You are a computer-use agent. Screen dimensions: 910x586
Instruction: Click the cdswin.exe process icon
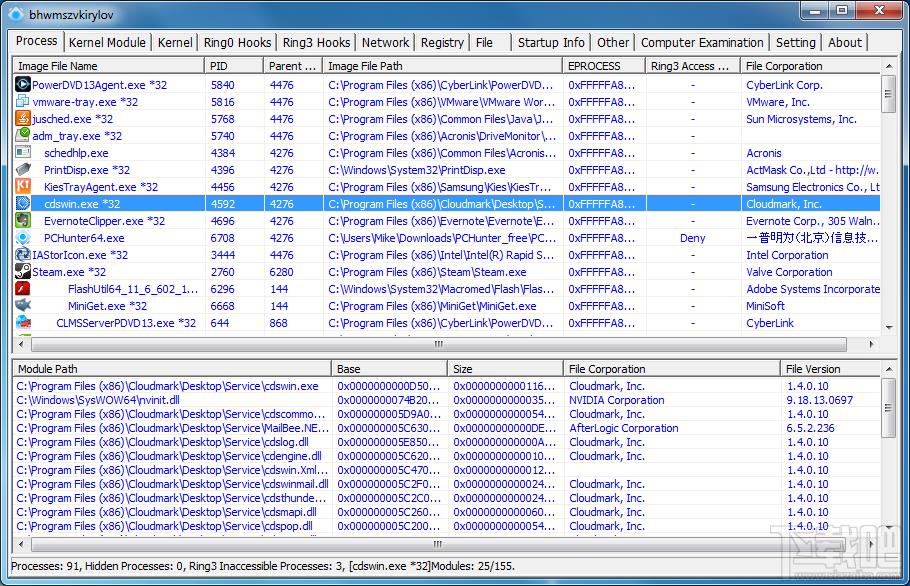[x=23, y=204]
